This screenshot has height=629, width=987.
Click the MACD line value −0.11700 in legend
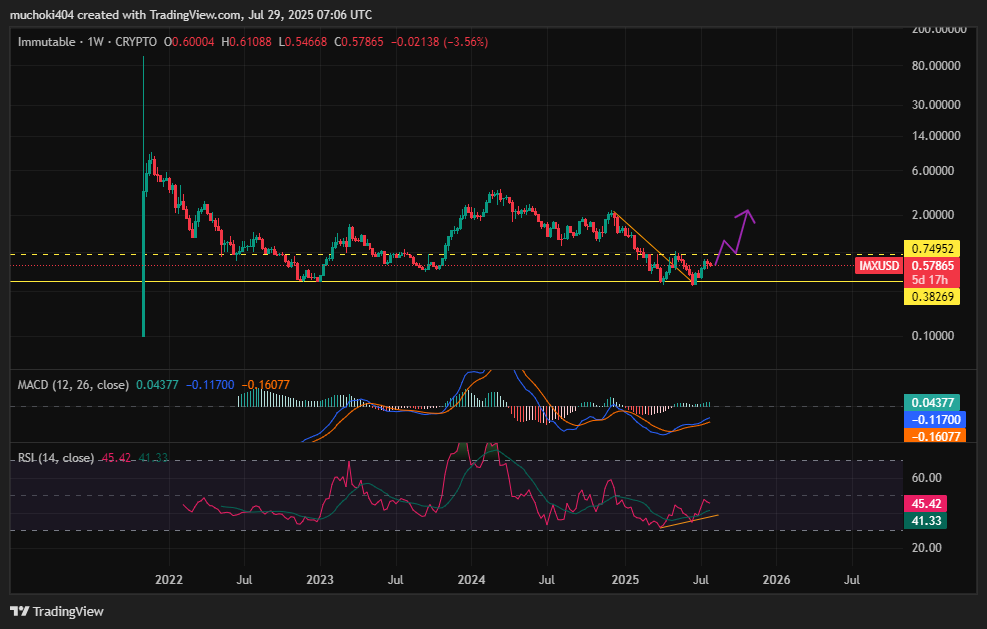210,385
